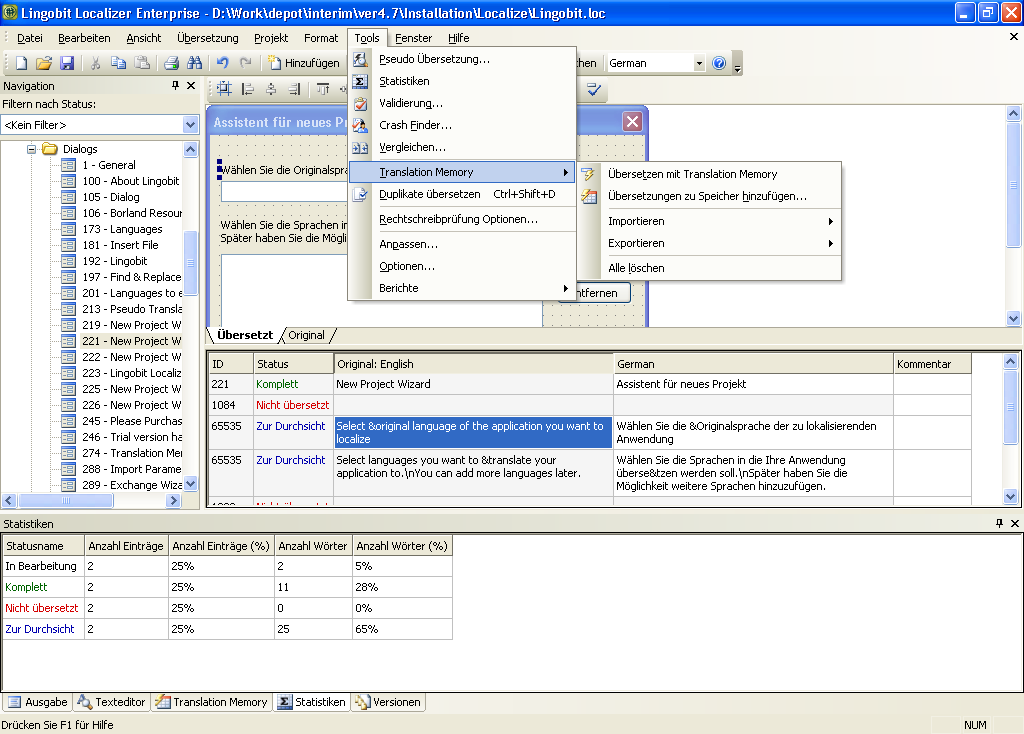Click the Save floppy disk icon
The height and width of the screenshot is (734, 1024).
67,63
